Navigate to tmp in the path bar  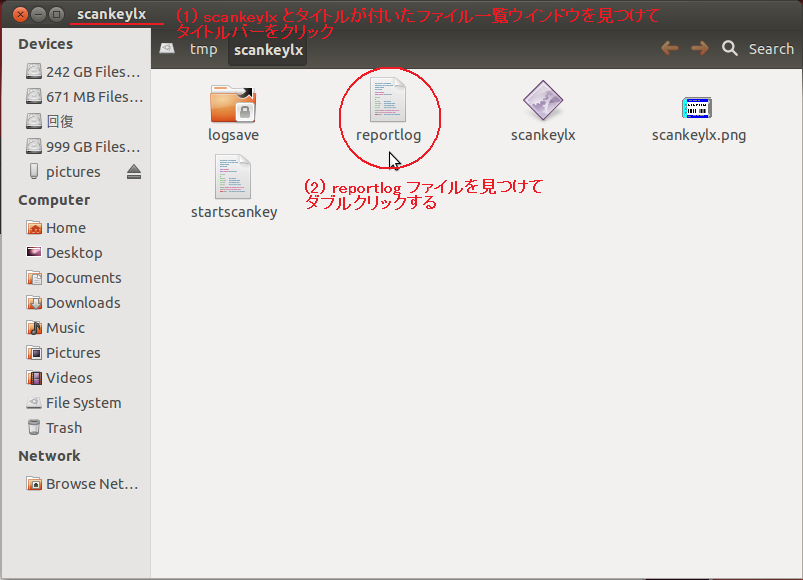click(204, 49)
